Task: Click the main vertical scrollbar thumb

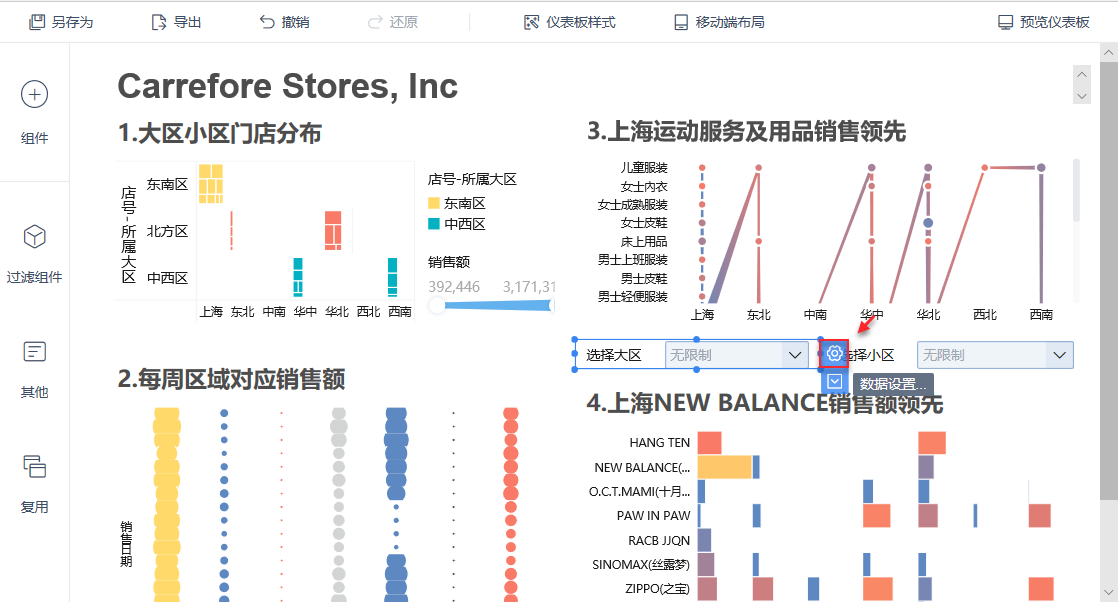Action: pos(1109,280)
